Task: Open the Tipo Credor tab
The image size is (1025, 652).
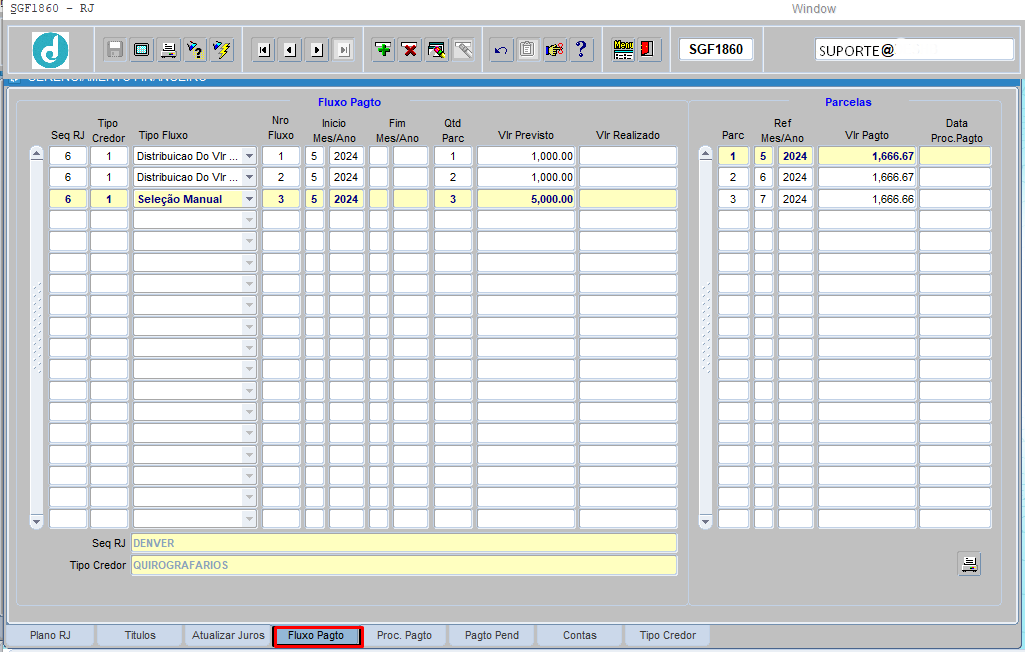Action: tap(667, 635)
